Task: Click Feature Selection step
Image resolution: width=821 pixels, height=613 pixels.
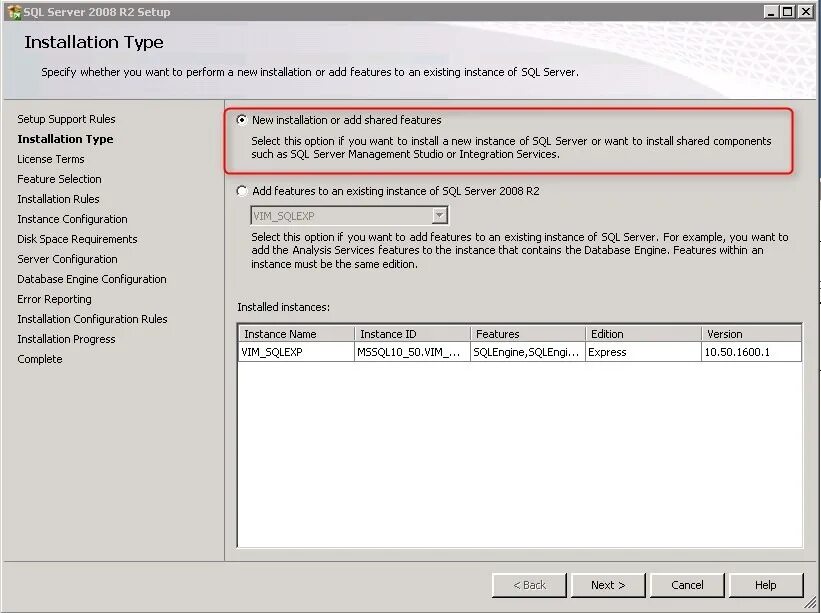Action: 59,179
